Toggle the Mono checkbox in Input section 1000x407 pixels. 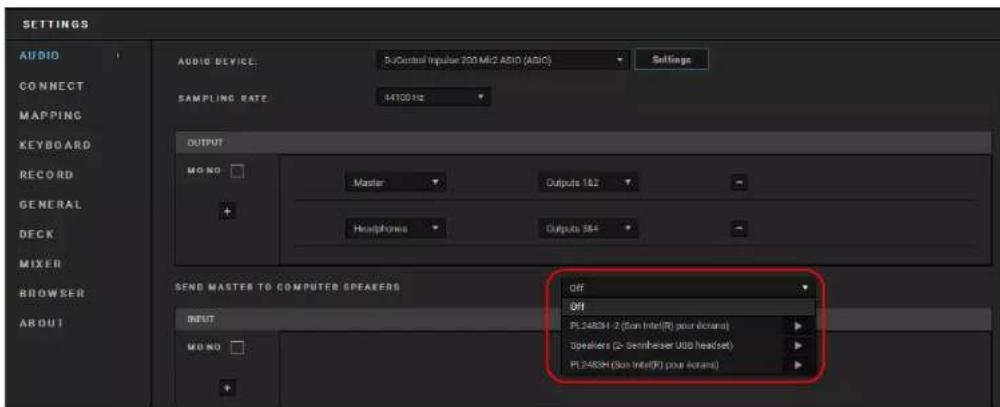tap(237, 348)
